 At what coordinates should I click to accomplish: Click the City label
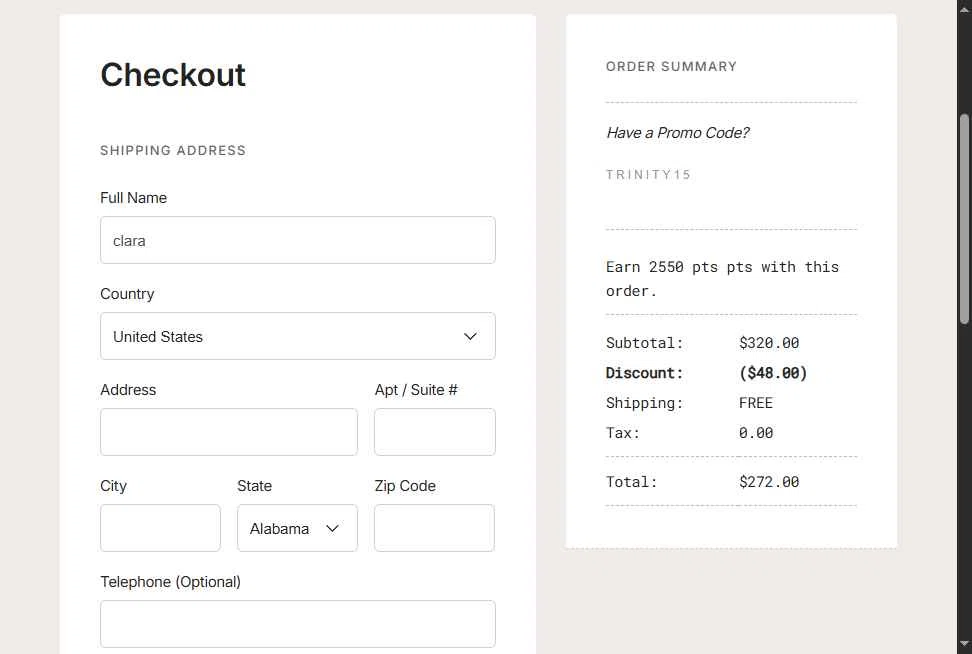pos(113,486)
